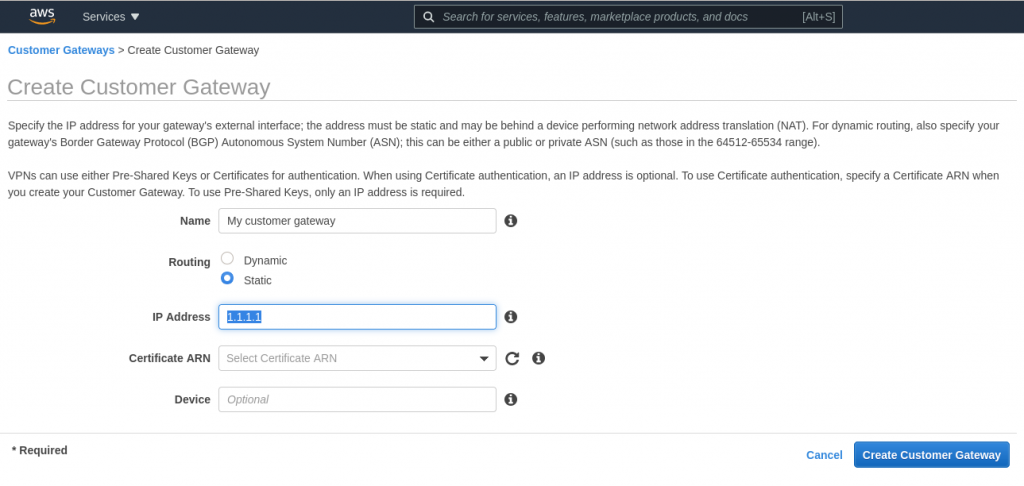Click into the Name text field

pos(357,221)
